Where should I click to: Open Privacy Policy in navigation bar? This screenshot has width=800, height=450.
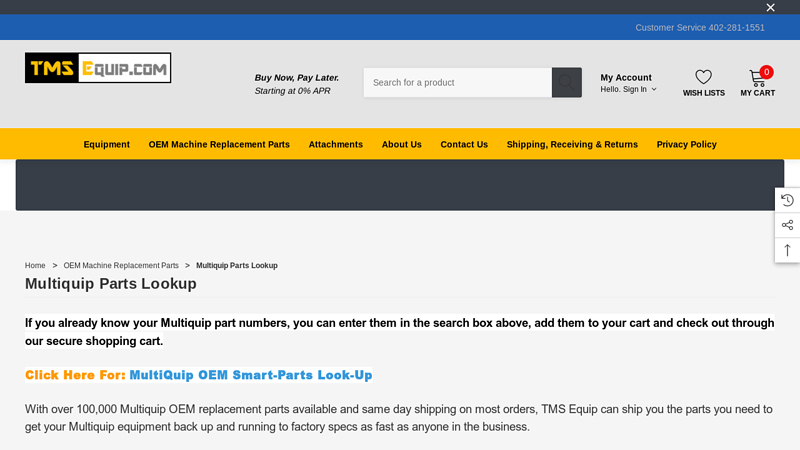click(x=686, y=144)
